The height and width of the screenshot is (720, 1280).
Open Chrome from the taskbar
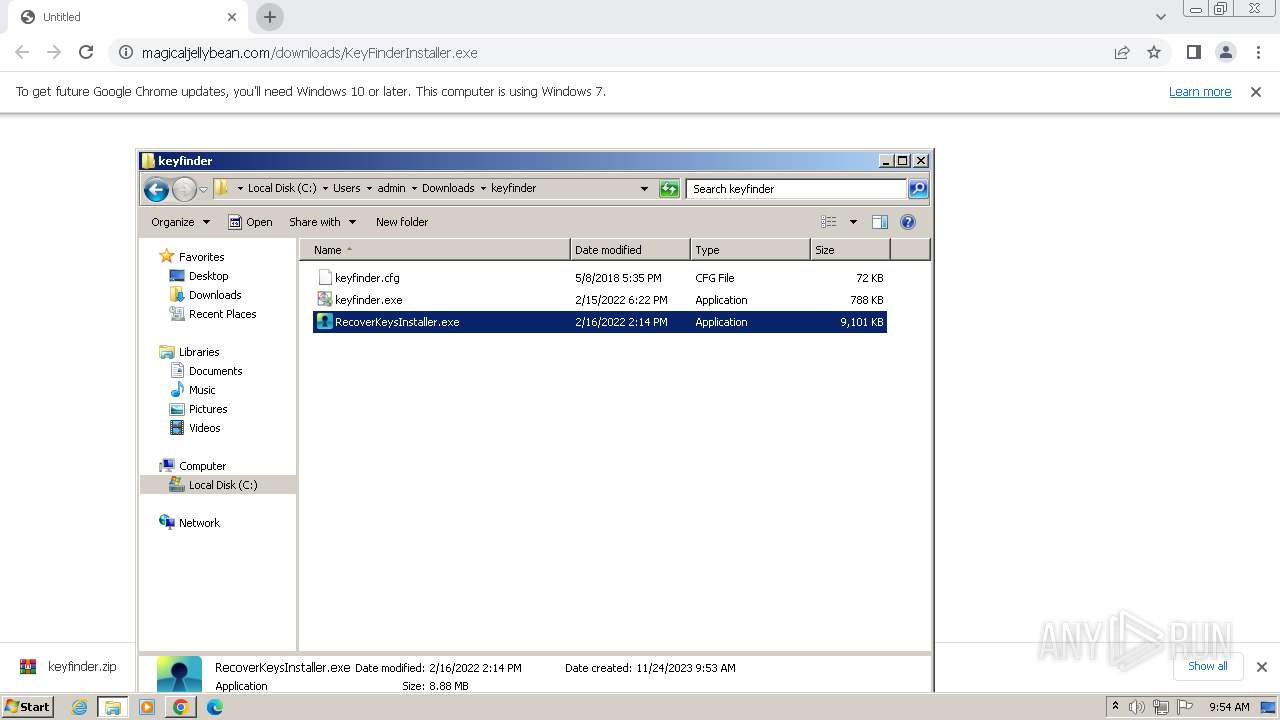point(180,707)
